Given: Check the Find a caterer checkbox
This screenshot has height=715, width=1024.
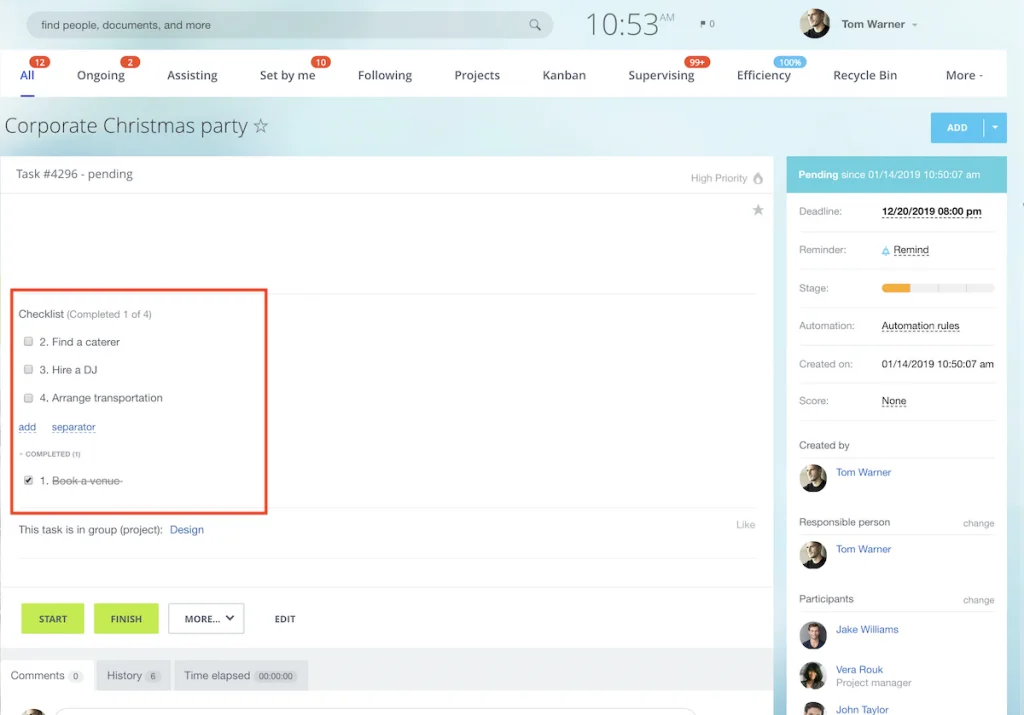Looking at the screenshot, I should pyautogui.click(x=29, y=342).
